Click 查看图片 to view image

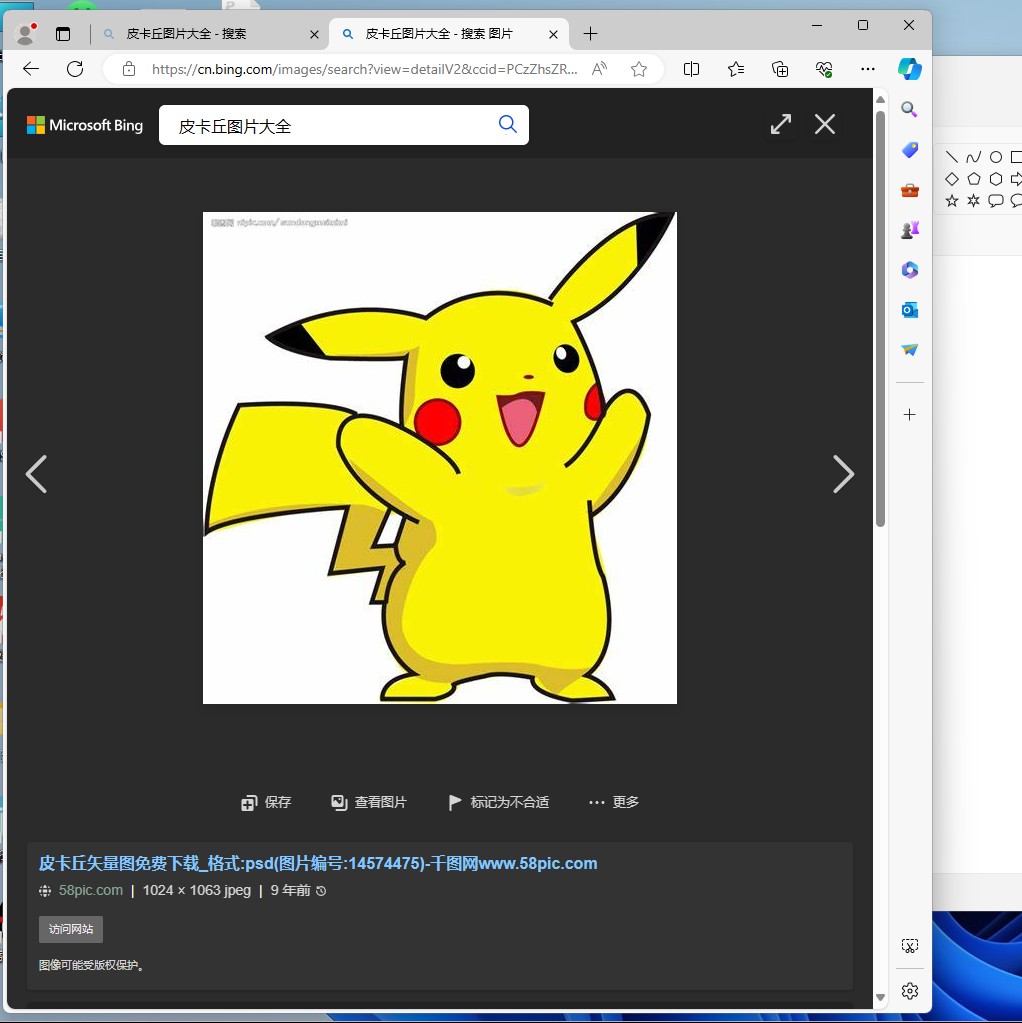point(369,802)
